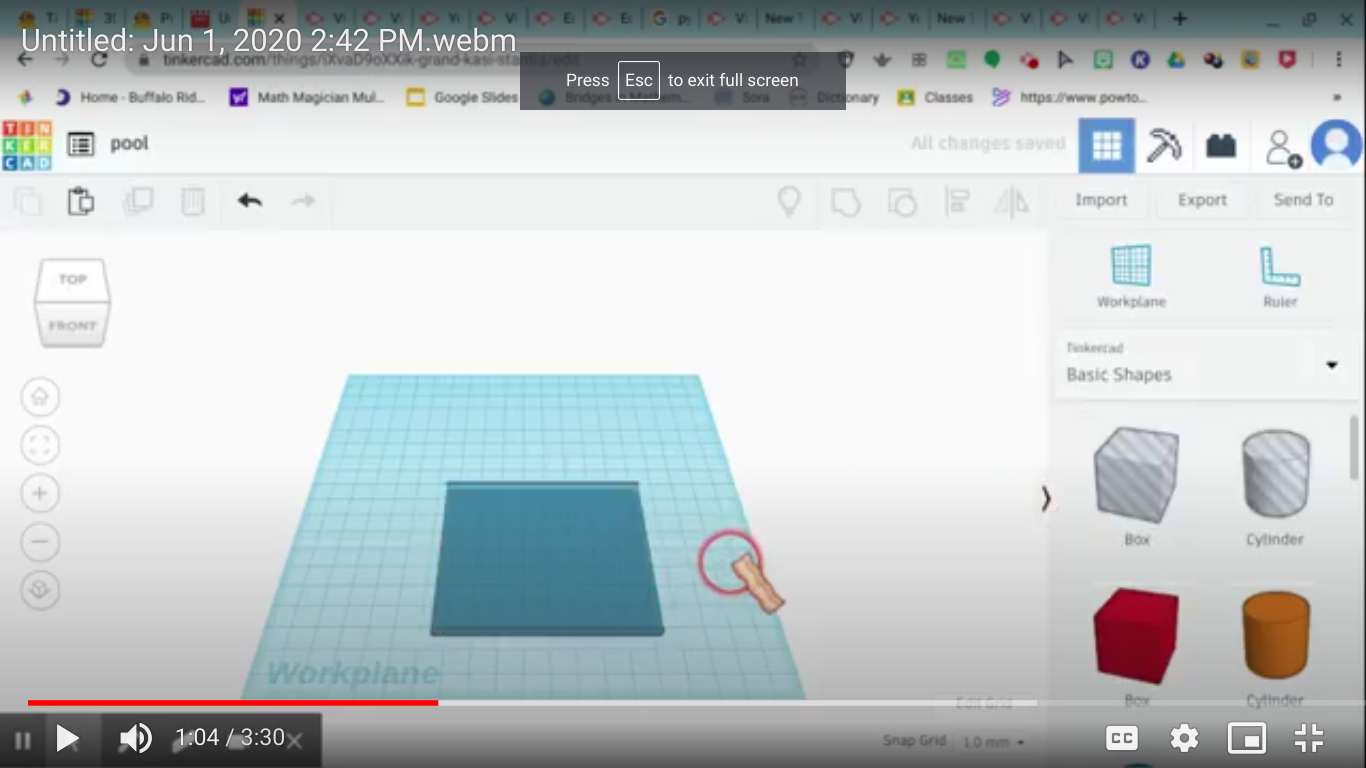Open the Math Magician Mul... bookmark
The width and height of the screenshot is (1366, 768).
pyautogui.click(x=307, y=97)
